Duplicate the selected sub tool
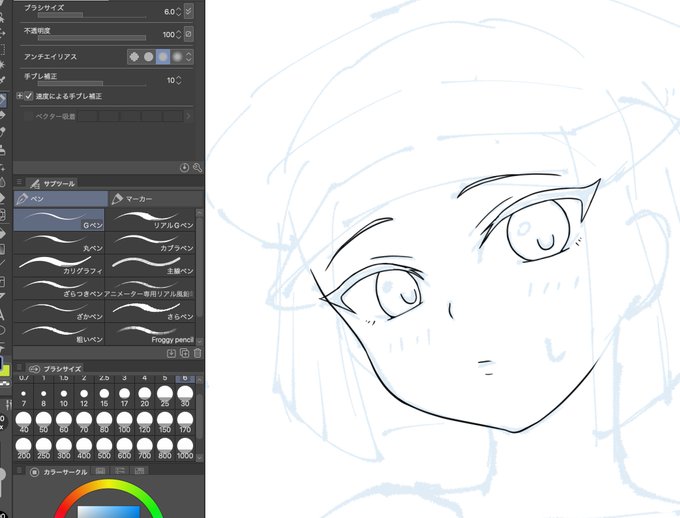 (x=184, y=353)
